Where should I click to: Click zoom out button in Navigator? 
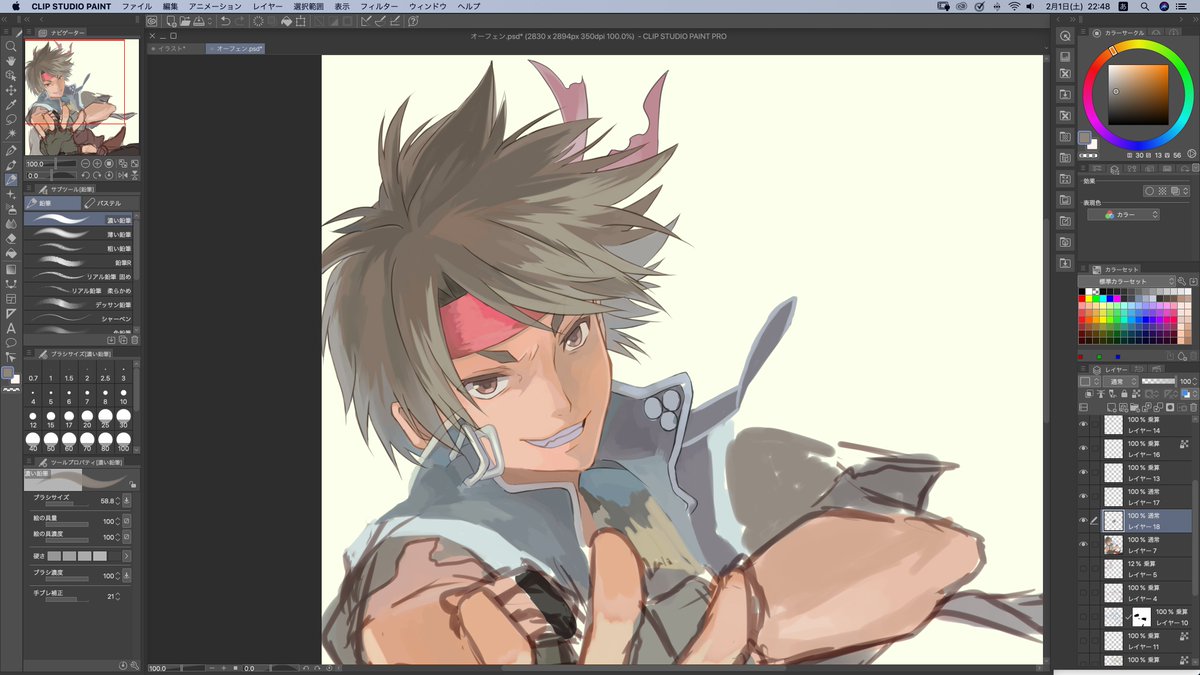[85, 163]
